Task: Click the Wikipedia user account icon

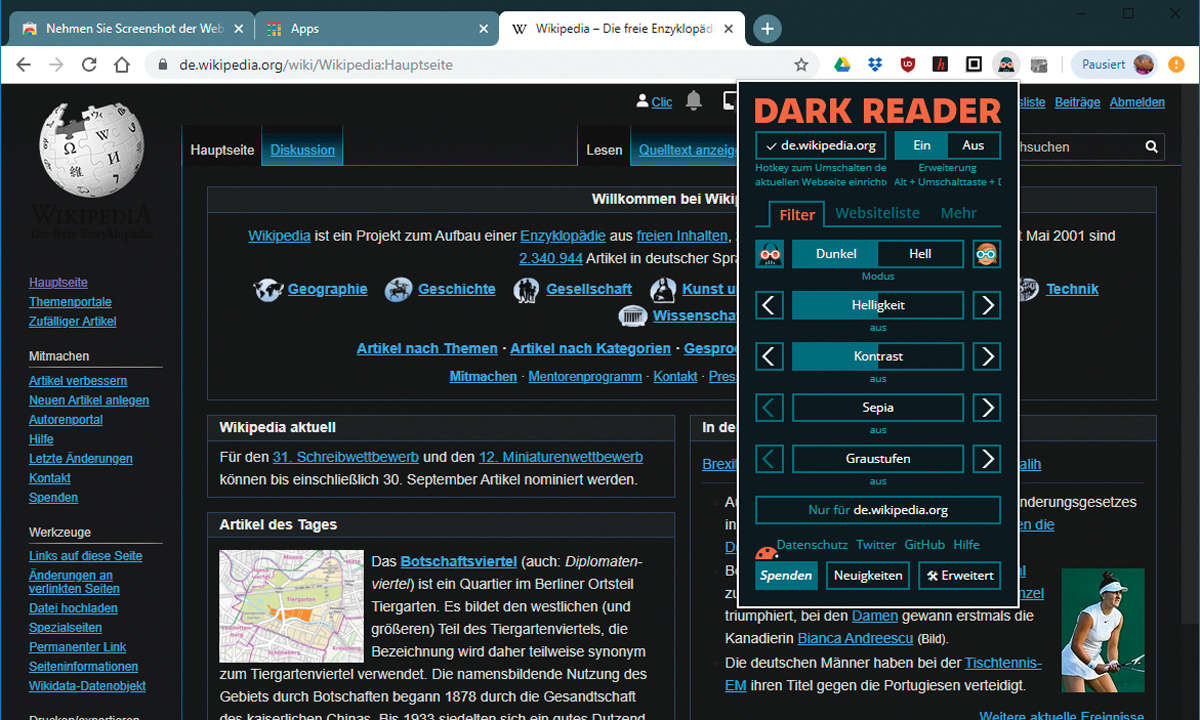Action: [642, 101]
